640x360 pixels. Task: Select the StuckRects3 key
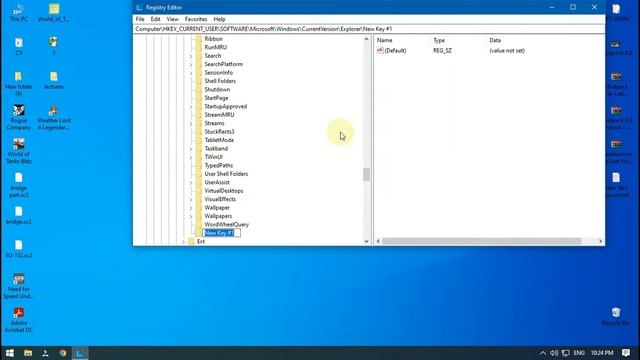(219, 132)
